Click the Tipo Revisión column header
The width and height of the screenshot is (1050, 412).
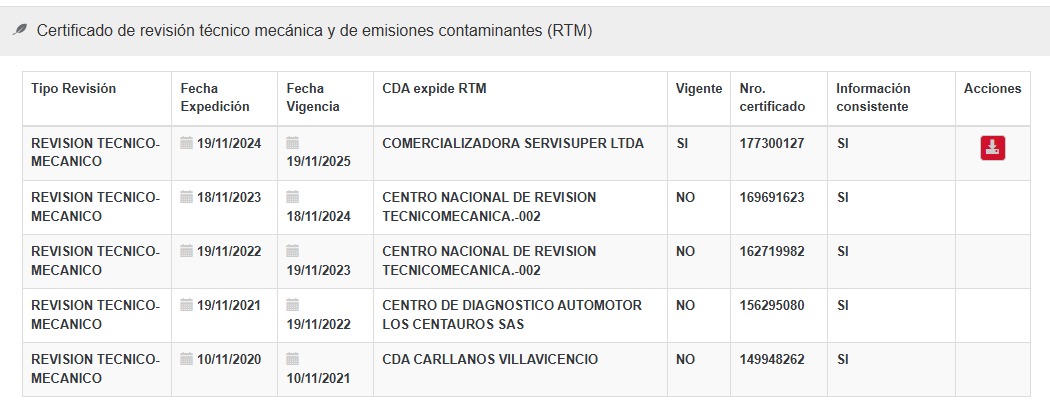(74, 89)
